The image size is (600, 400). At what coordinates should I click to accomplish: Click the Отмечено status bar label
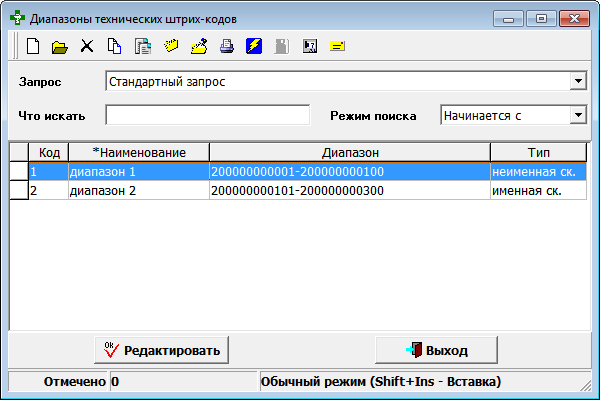click(x=74, y=381)
